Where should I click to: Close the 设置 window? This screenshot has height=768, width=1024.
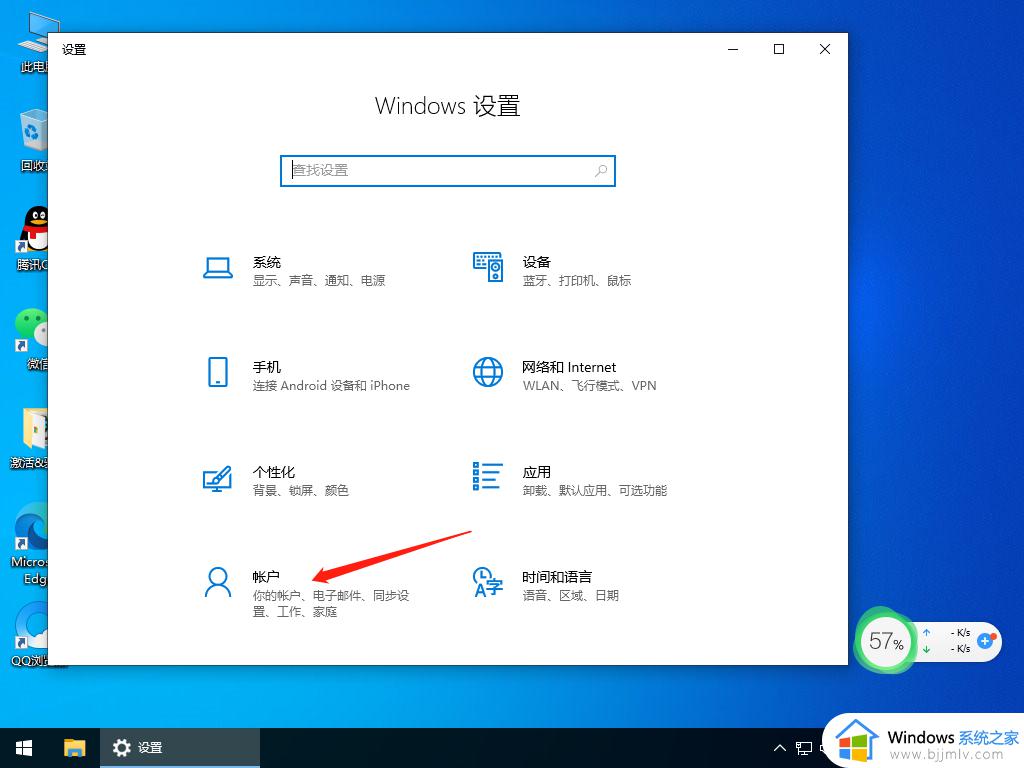[825, 49]
